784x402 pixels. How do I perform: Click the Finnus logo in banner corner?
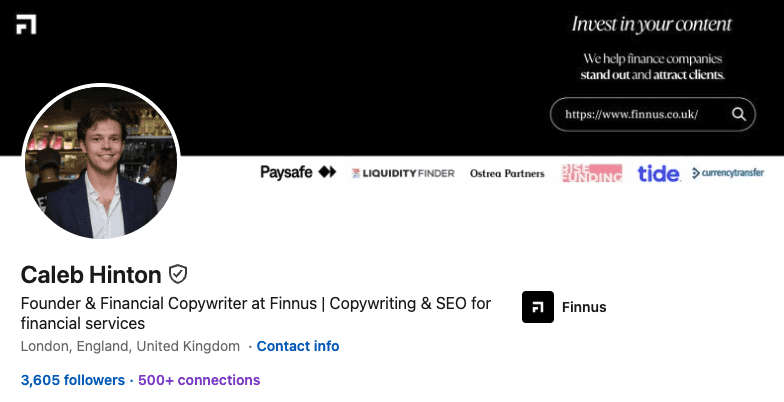coord(26,24)
